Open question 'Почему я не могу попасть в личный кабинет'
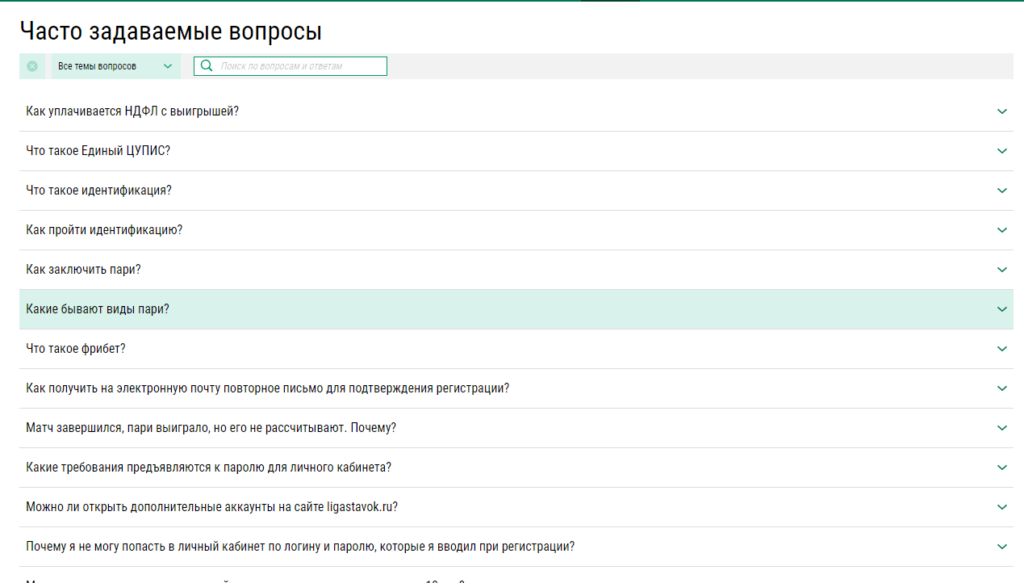The width and height of the screenshot is (1024, 583). point(516,546)
